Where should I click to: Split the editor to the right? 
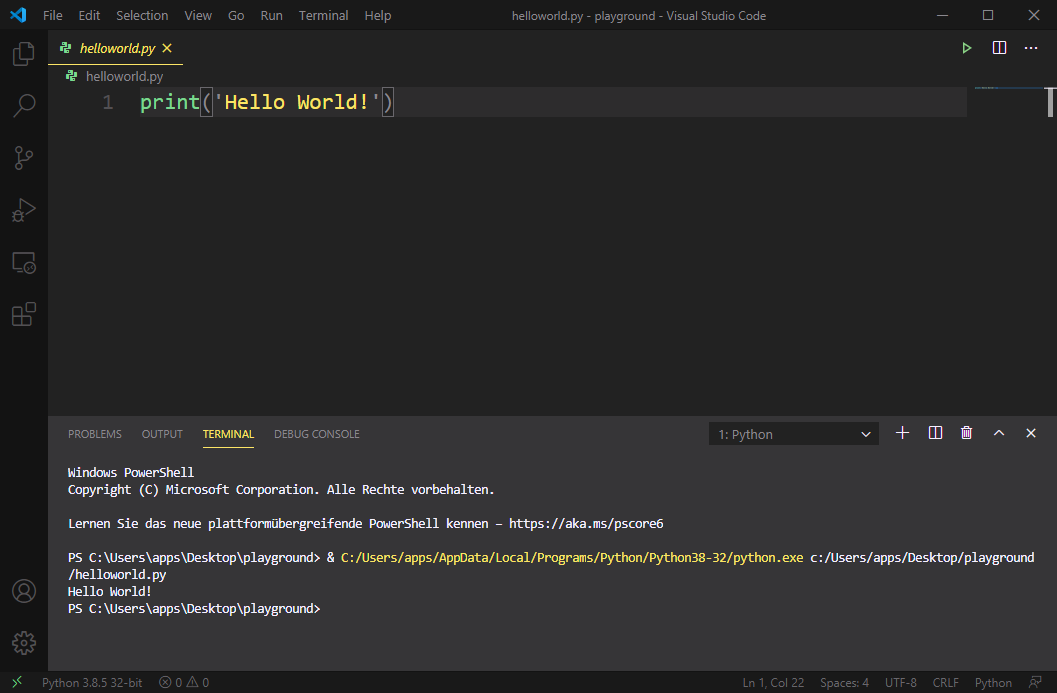pos(999,48)
